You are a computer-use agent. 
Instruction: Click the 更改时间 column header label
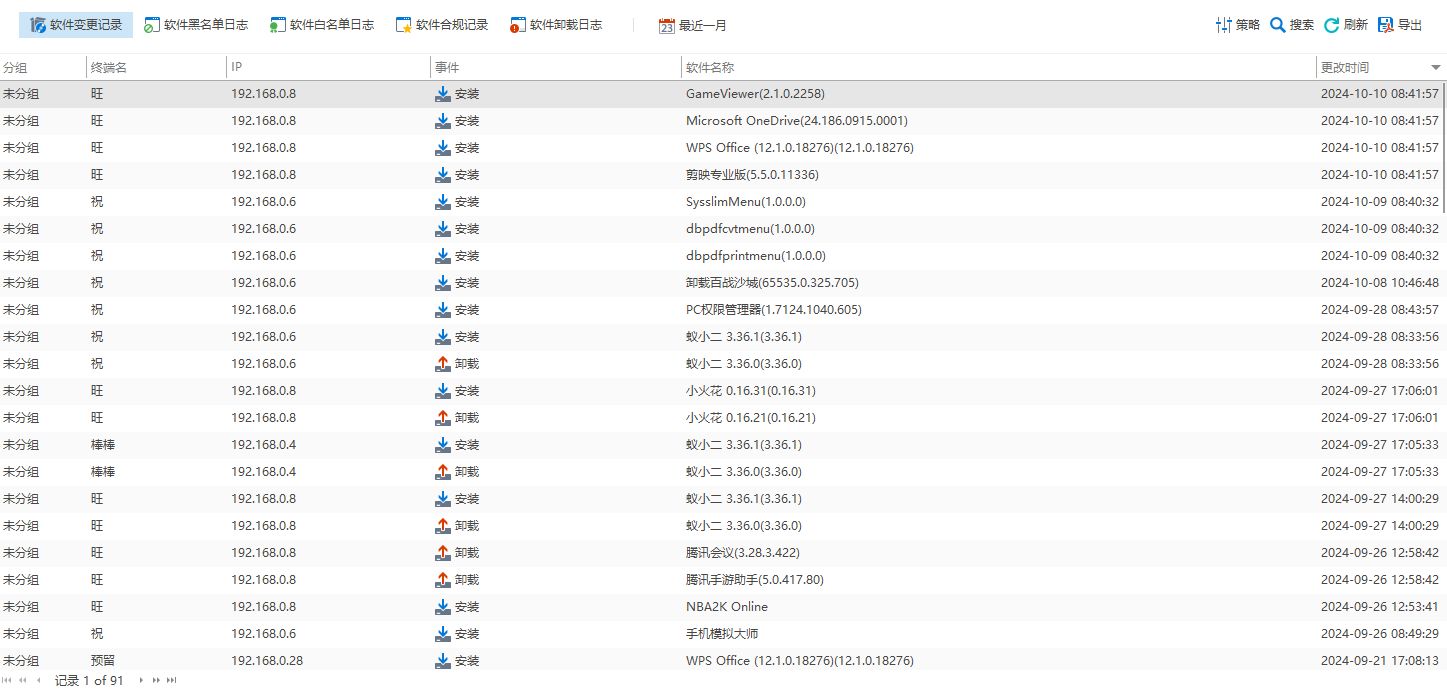click(x=1345, y=68)
